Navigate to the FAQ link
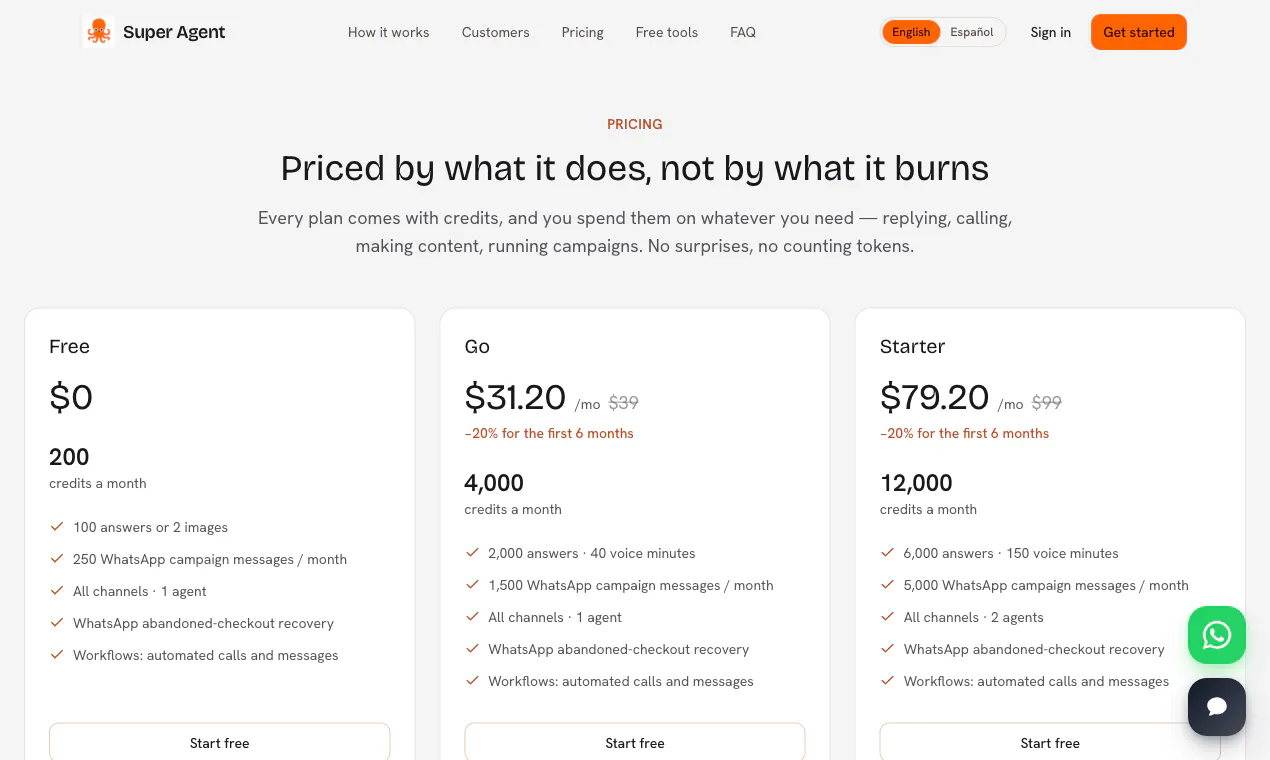1270x760 pixels. click(743, 32)
